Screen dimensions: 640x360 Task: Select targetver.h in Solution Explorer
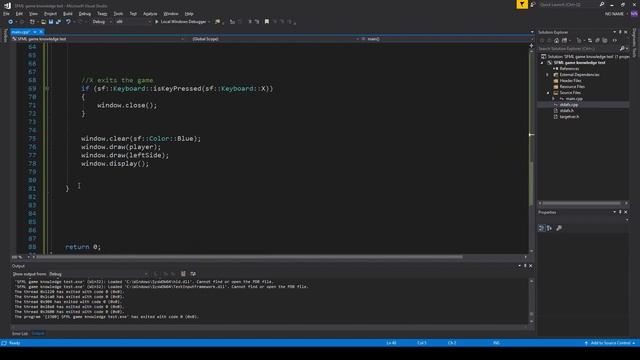[569, 117]
